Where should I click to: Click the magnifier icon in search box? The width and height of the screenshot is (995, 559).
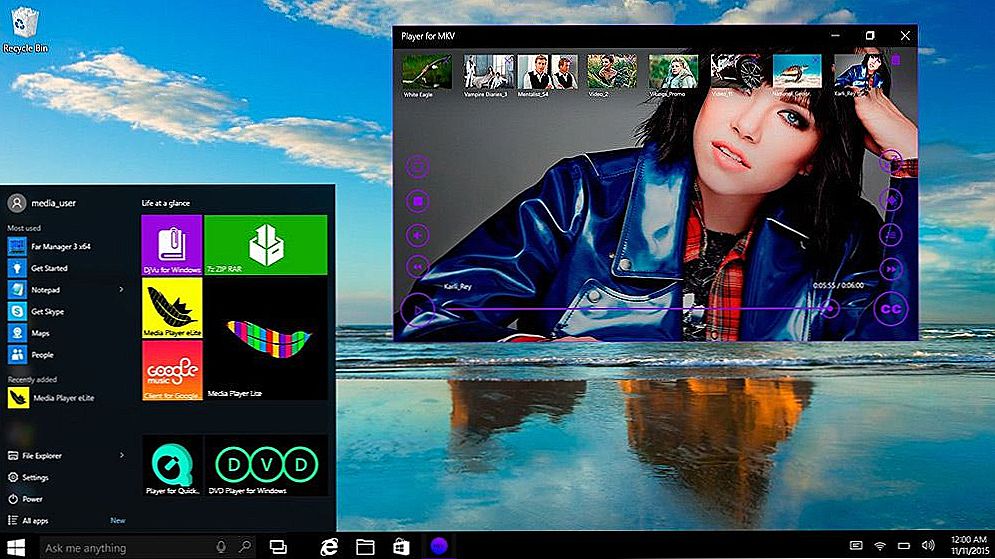244,546
